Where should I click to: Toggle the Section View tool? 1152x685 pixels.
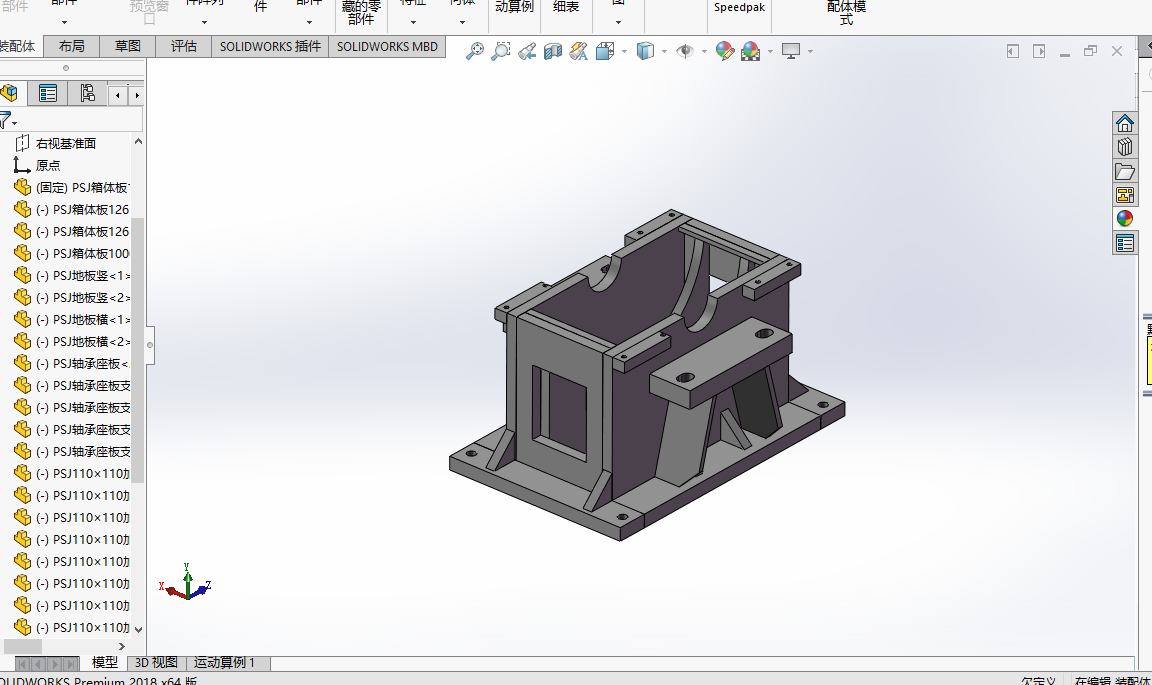coord(552,51)
